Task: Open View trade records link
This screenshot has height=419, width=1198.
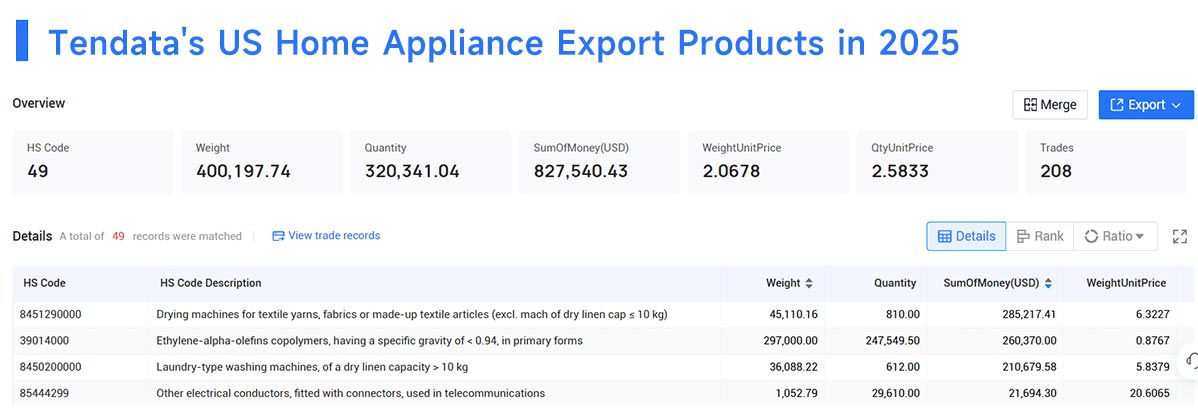Action: [x=326, y=235]
